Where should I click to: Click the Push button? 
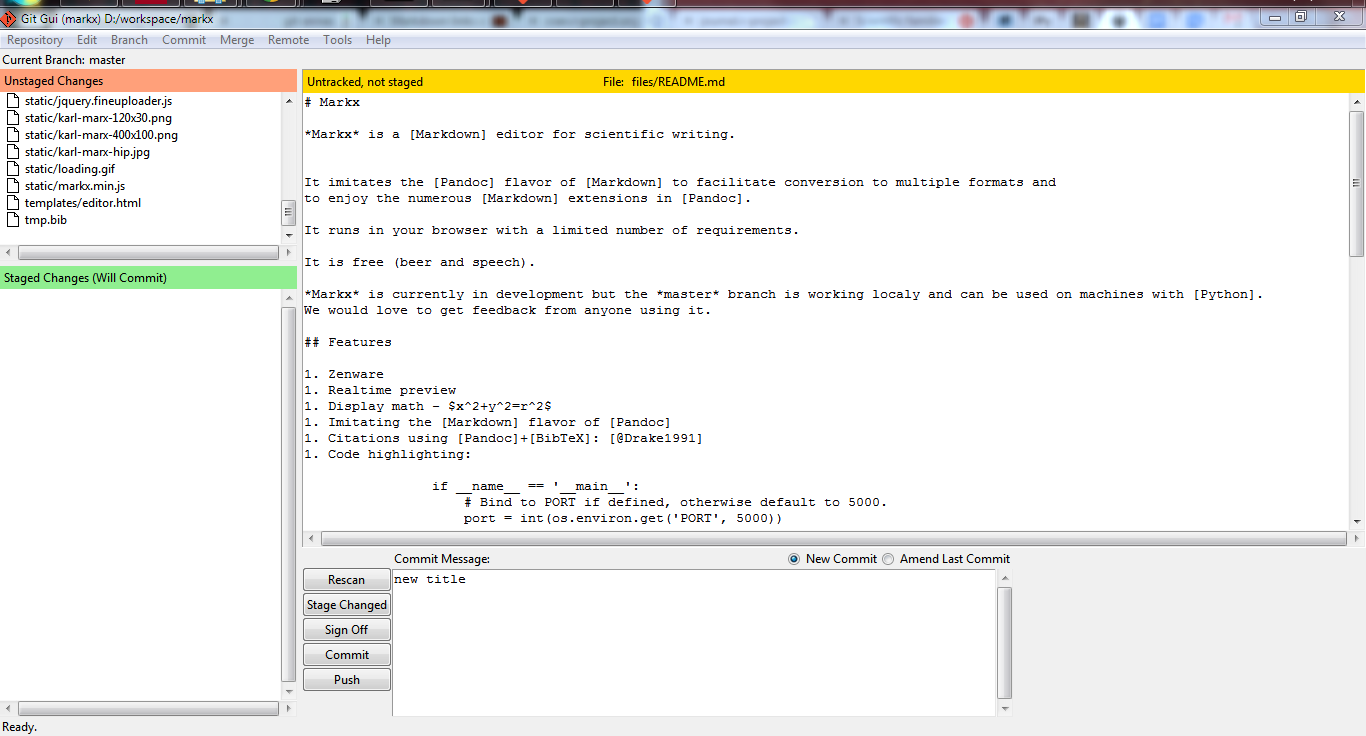[347, 680]
